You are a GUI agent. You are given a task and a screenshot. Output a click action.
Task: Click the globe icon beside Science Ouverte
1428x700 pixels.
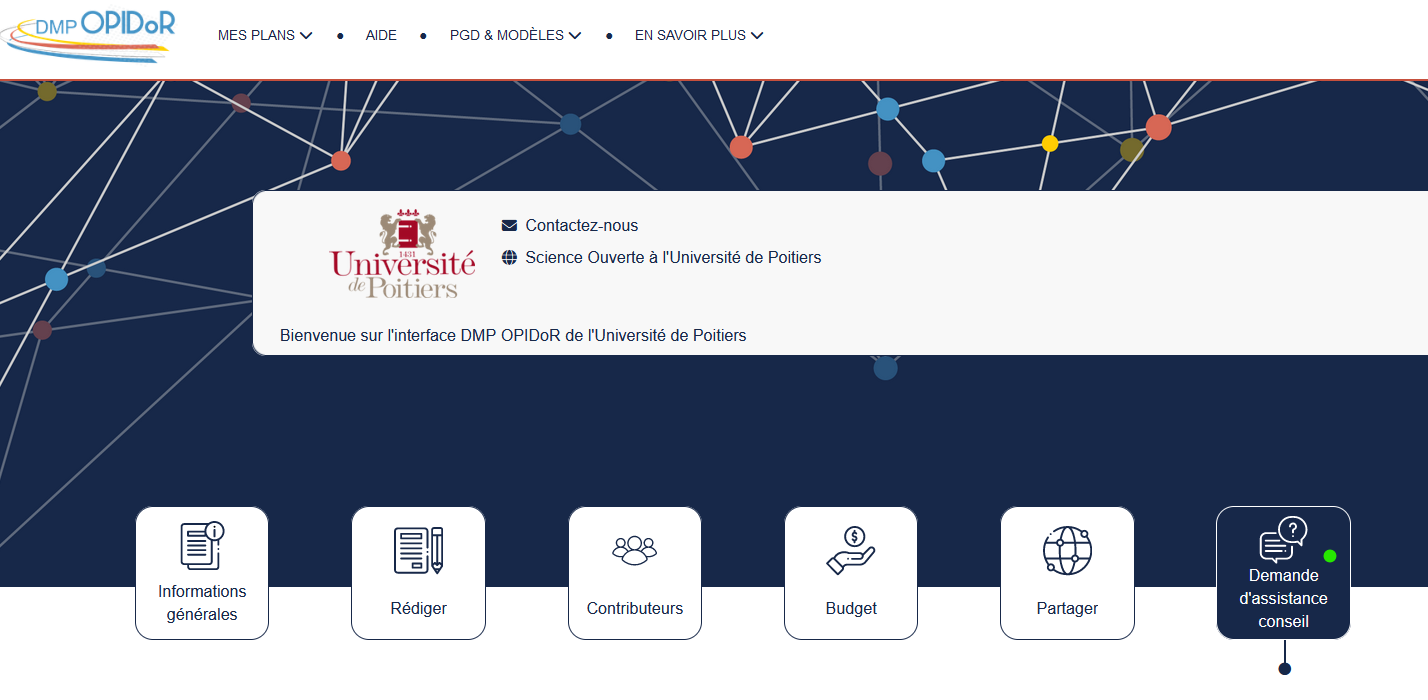coord(509,258)
